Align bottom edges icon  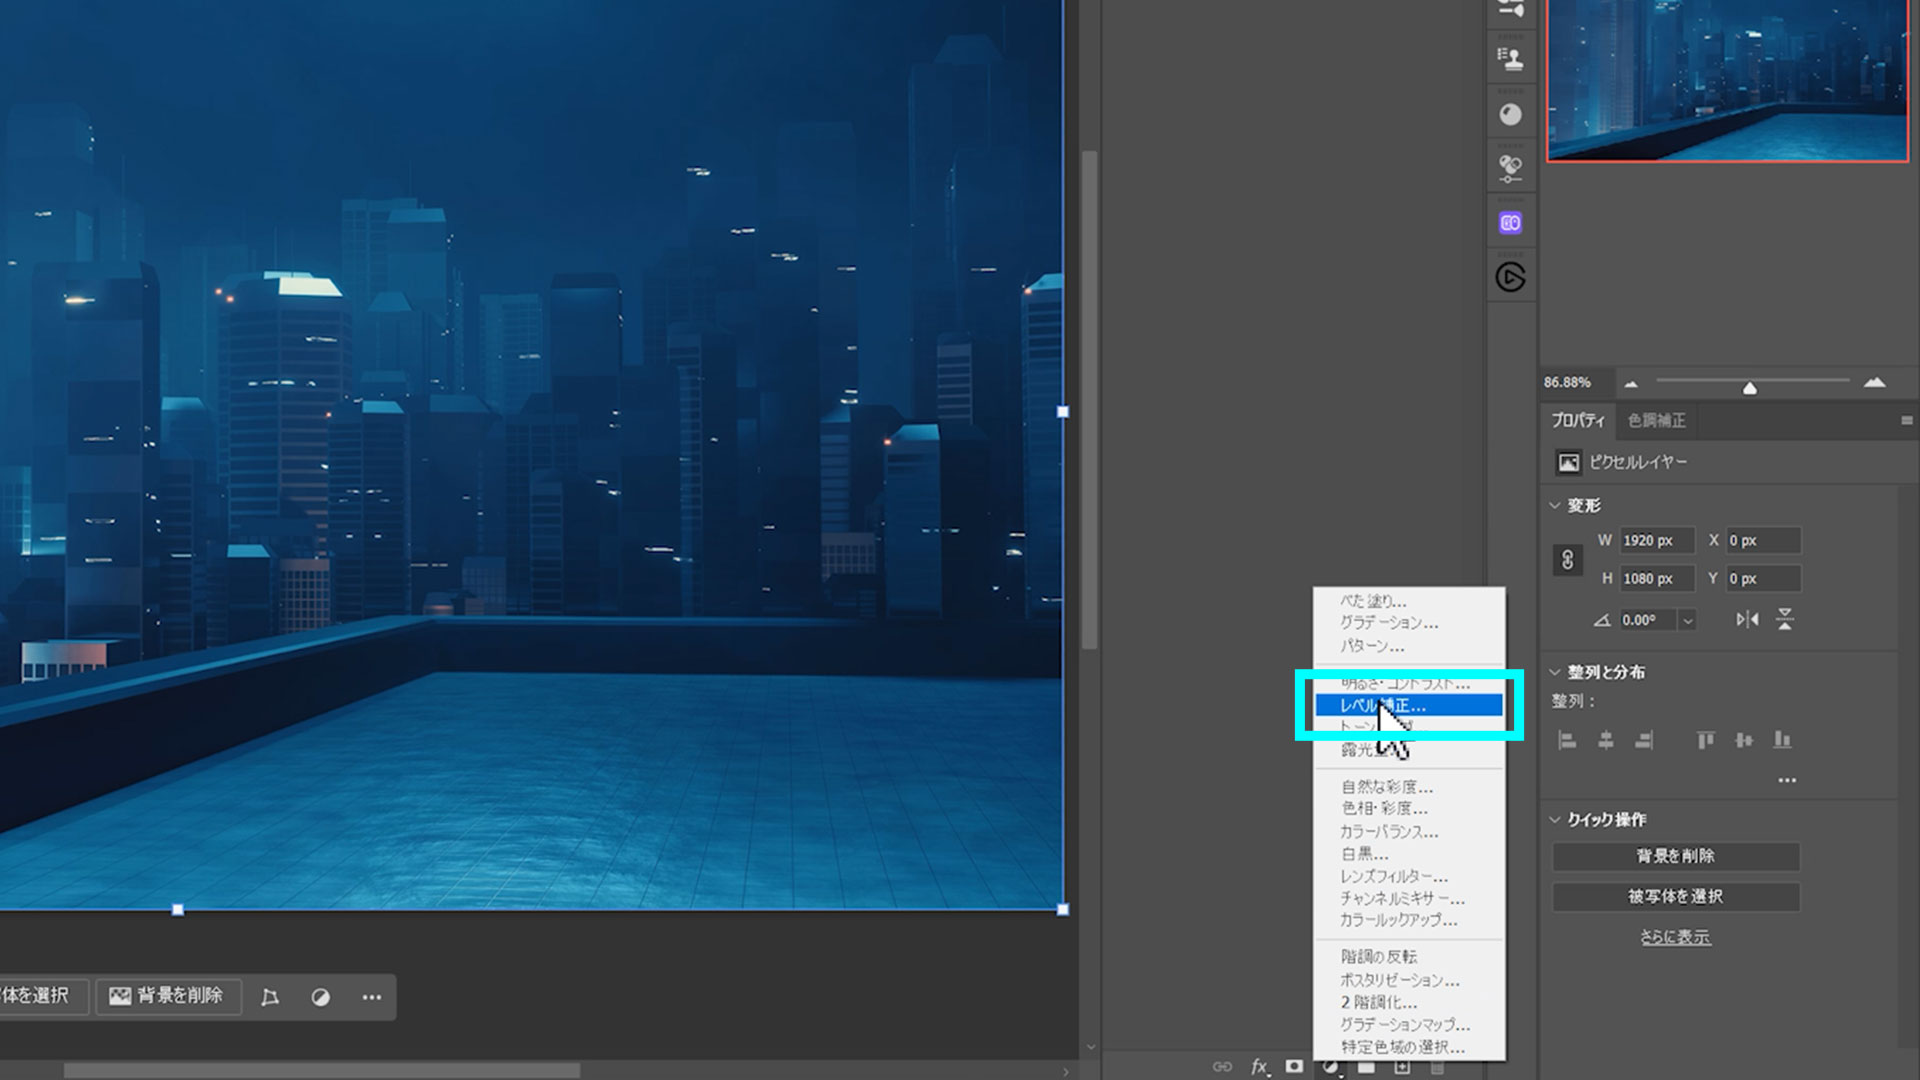[x=1782, y=740]
